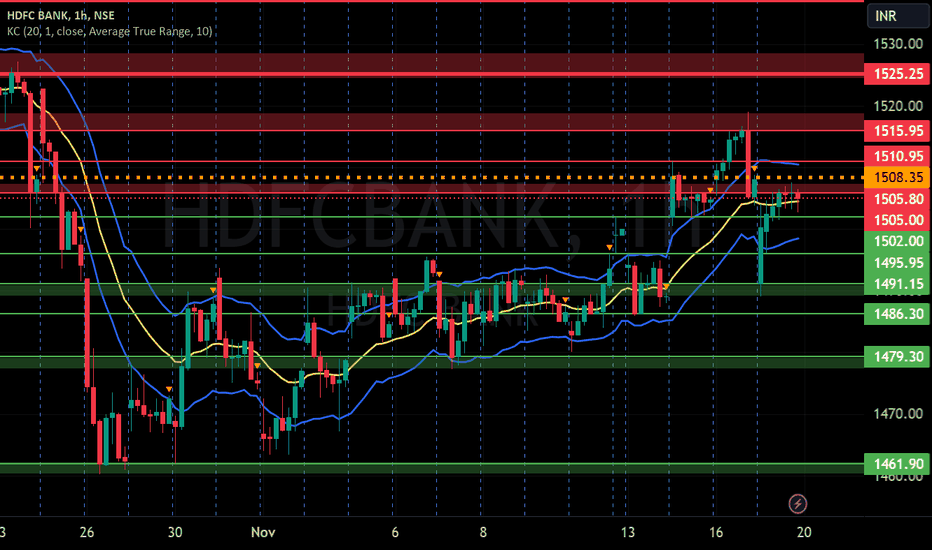
Task: Select the KC Keltner Channel indicator legend
Action: pos(109,32)
